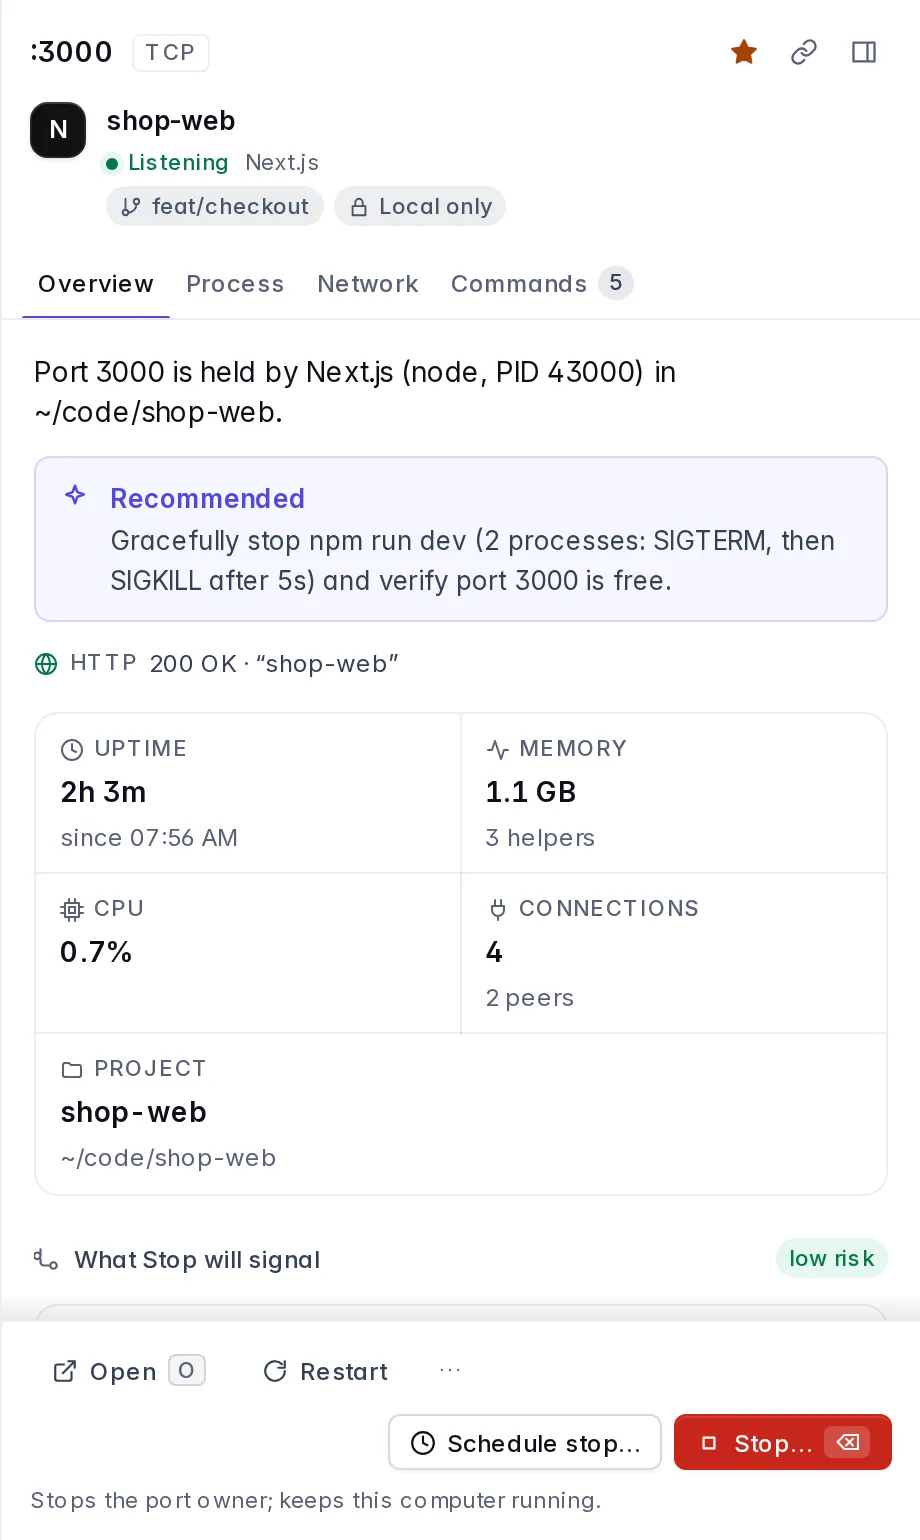Click the What Stop will signal icon

[x=46, y=1259]
